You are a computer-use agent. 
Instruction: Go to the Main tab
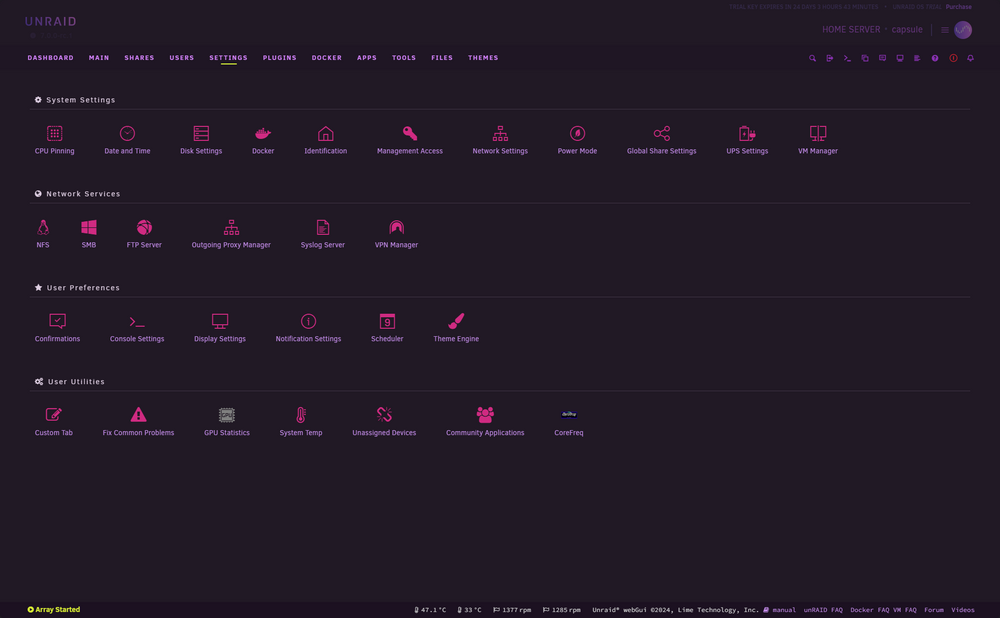pyautogui.click(x=99, y=57)
